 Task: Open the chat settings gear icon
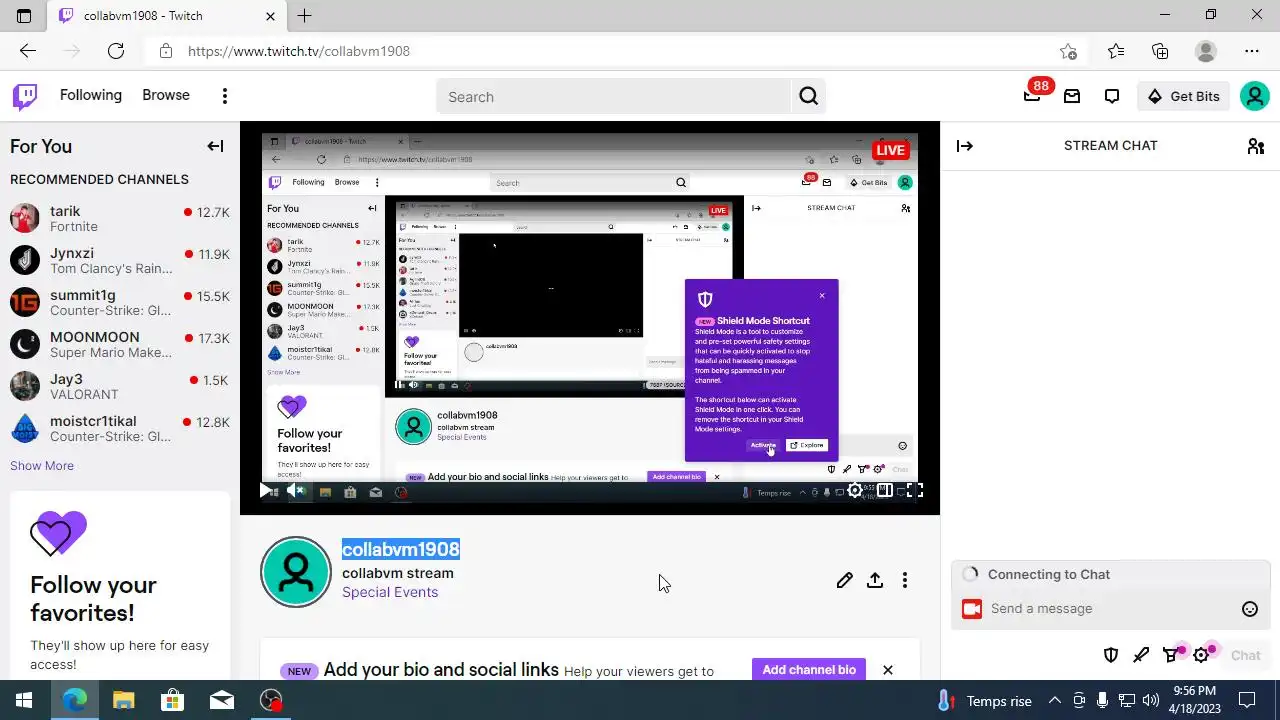(1202, 655)
